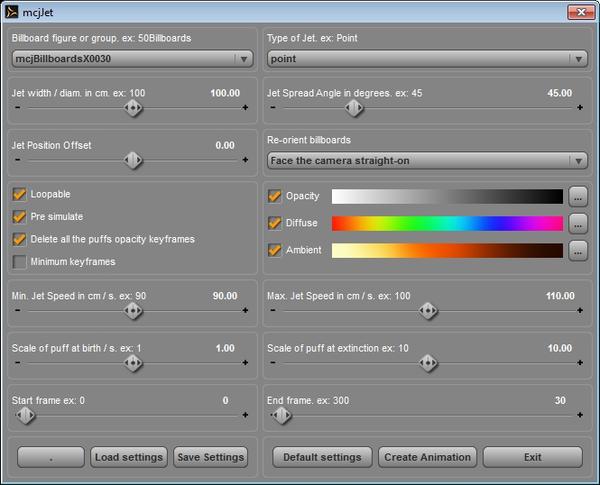Increase Start frame with plus icon
600x485 pixels.
point(245,415)
